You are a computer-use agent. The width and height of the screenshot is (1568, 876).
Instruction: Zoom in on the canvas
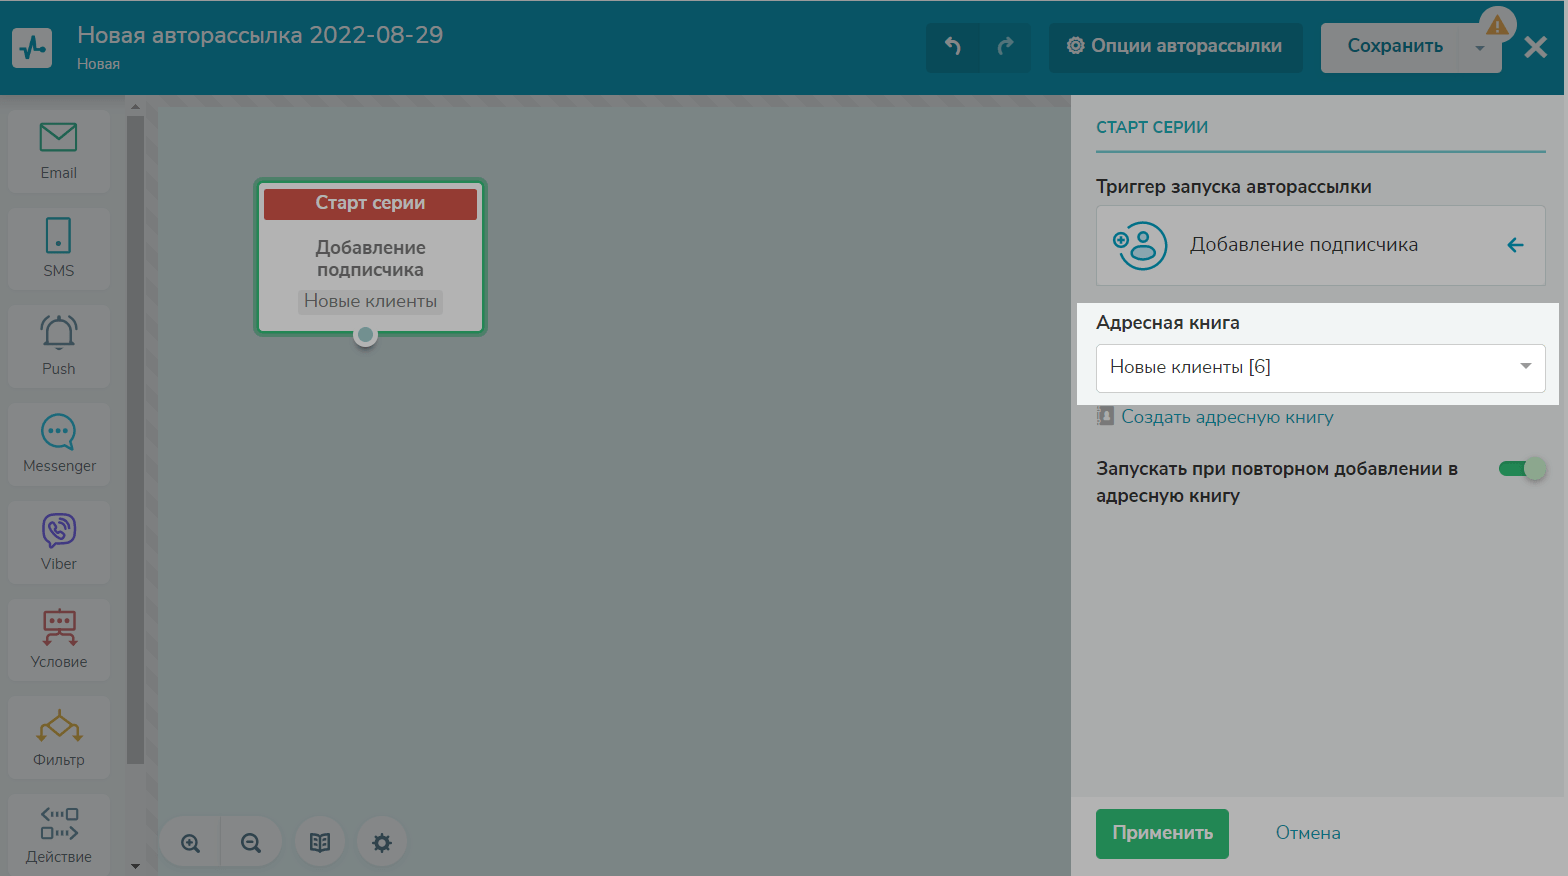[x=190, y=843]
